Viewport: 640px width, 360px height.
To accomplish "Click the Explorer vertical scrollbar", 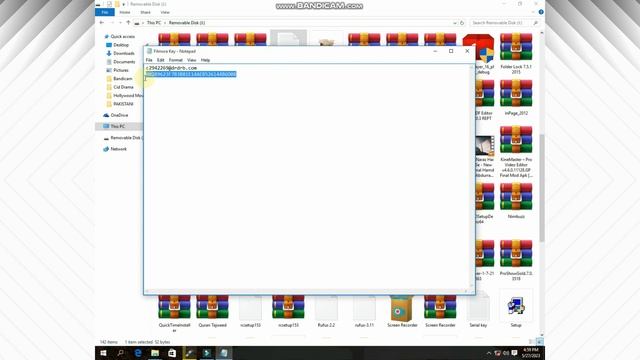I will (542, 188).
